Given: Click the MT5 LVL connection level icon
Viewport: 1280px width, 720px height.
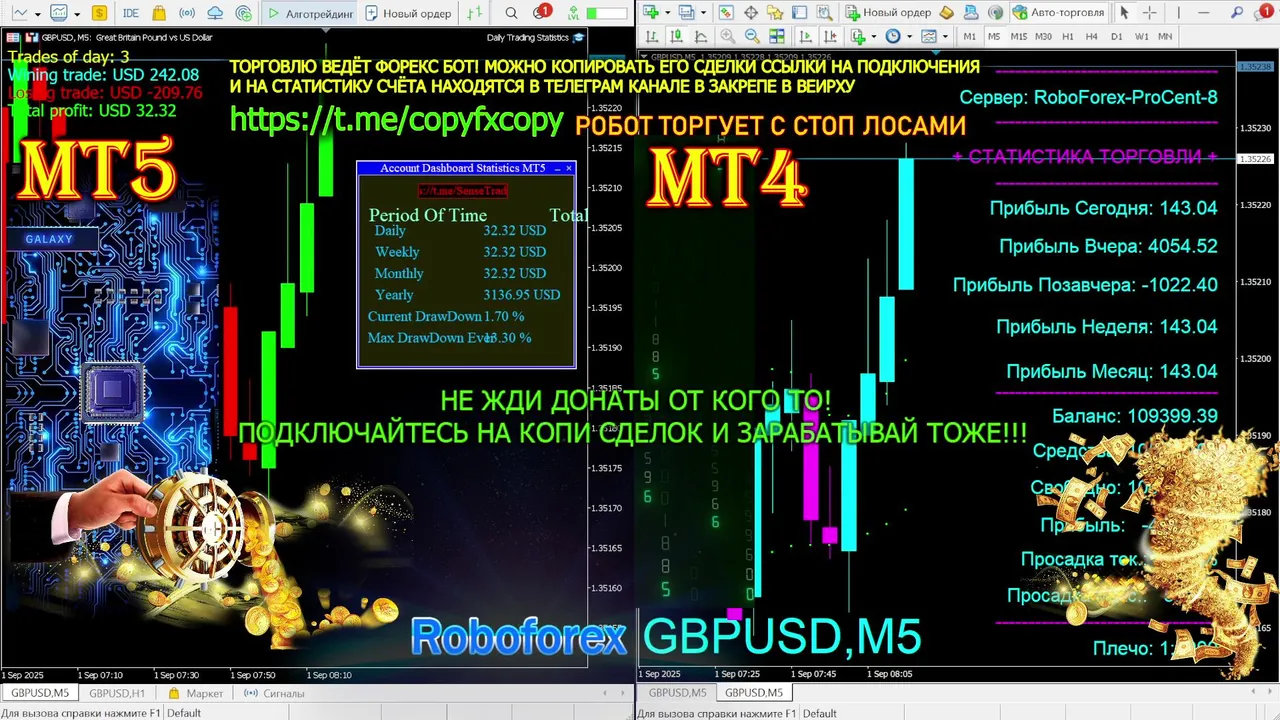Looking at the screenshot, I should tap(573, 14).
